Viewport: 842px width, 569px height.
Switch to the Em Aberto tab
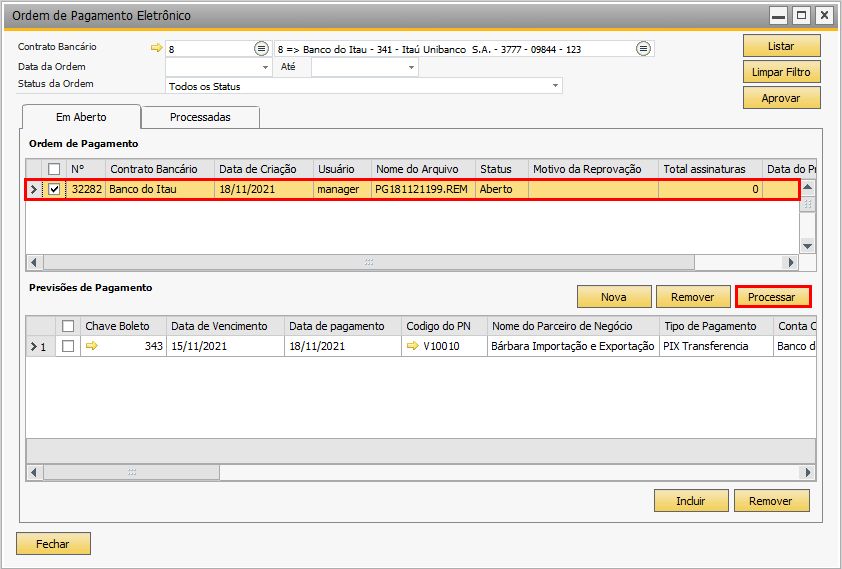[x=81, y=117]
